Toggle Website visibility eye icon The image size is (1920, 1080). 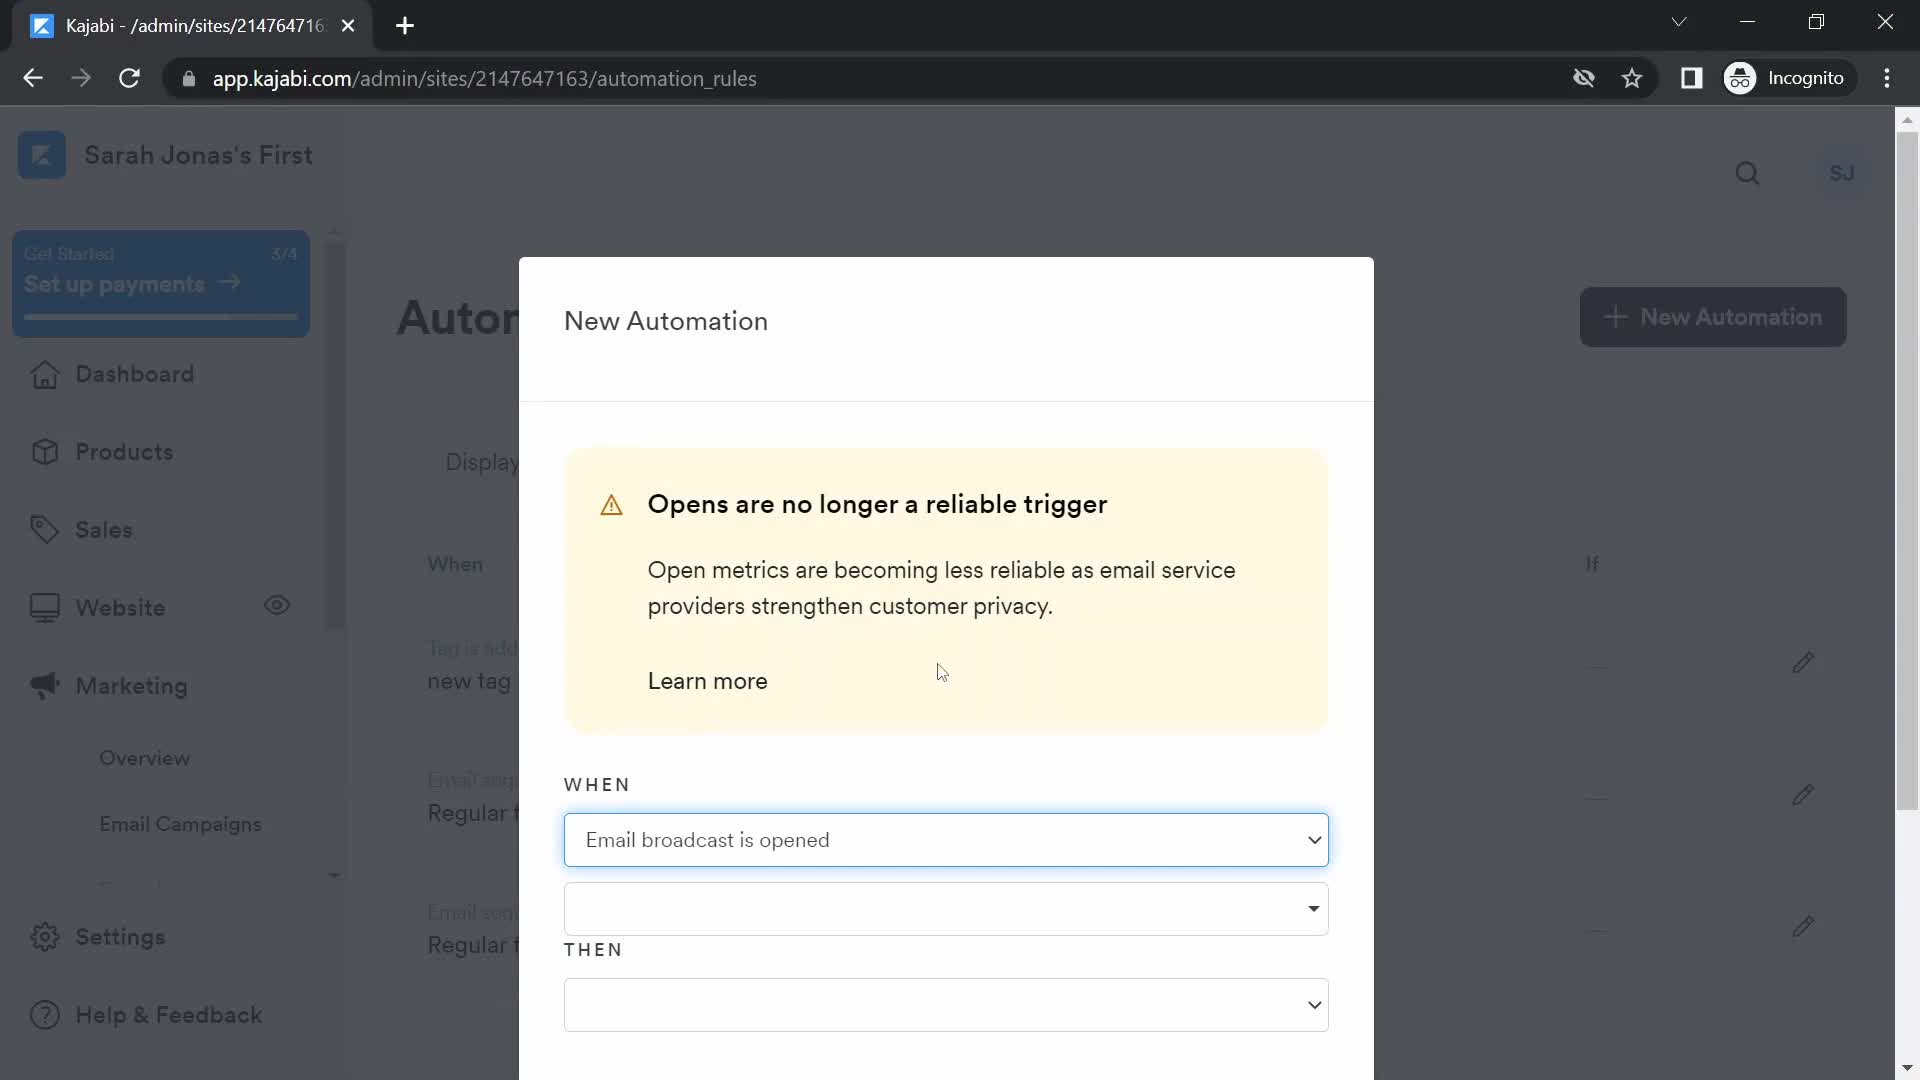coord(276,605)
